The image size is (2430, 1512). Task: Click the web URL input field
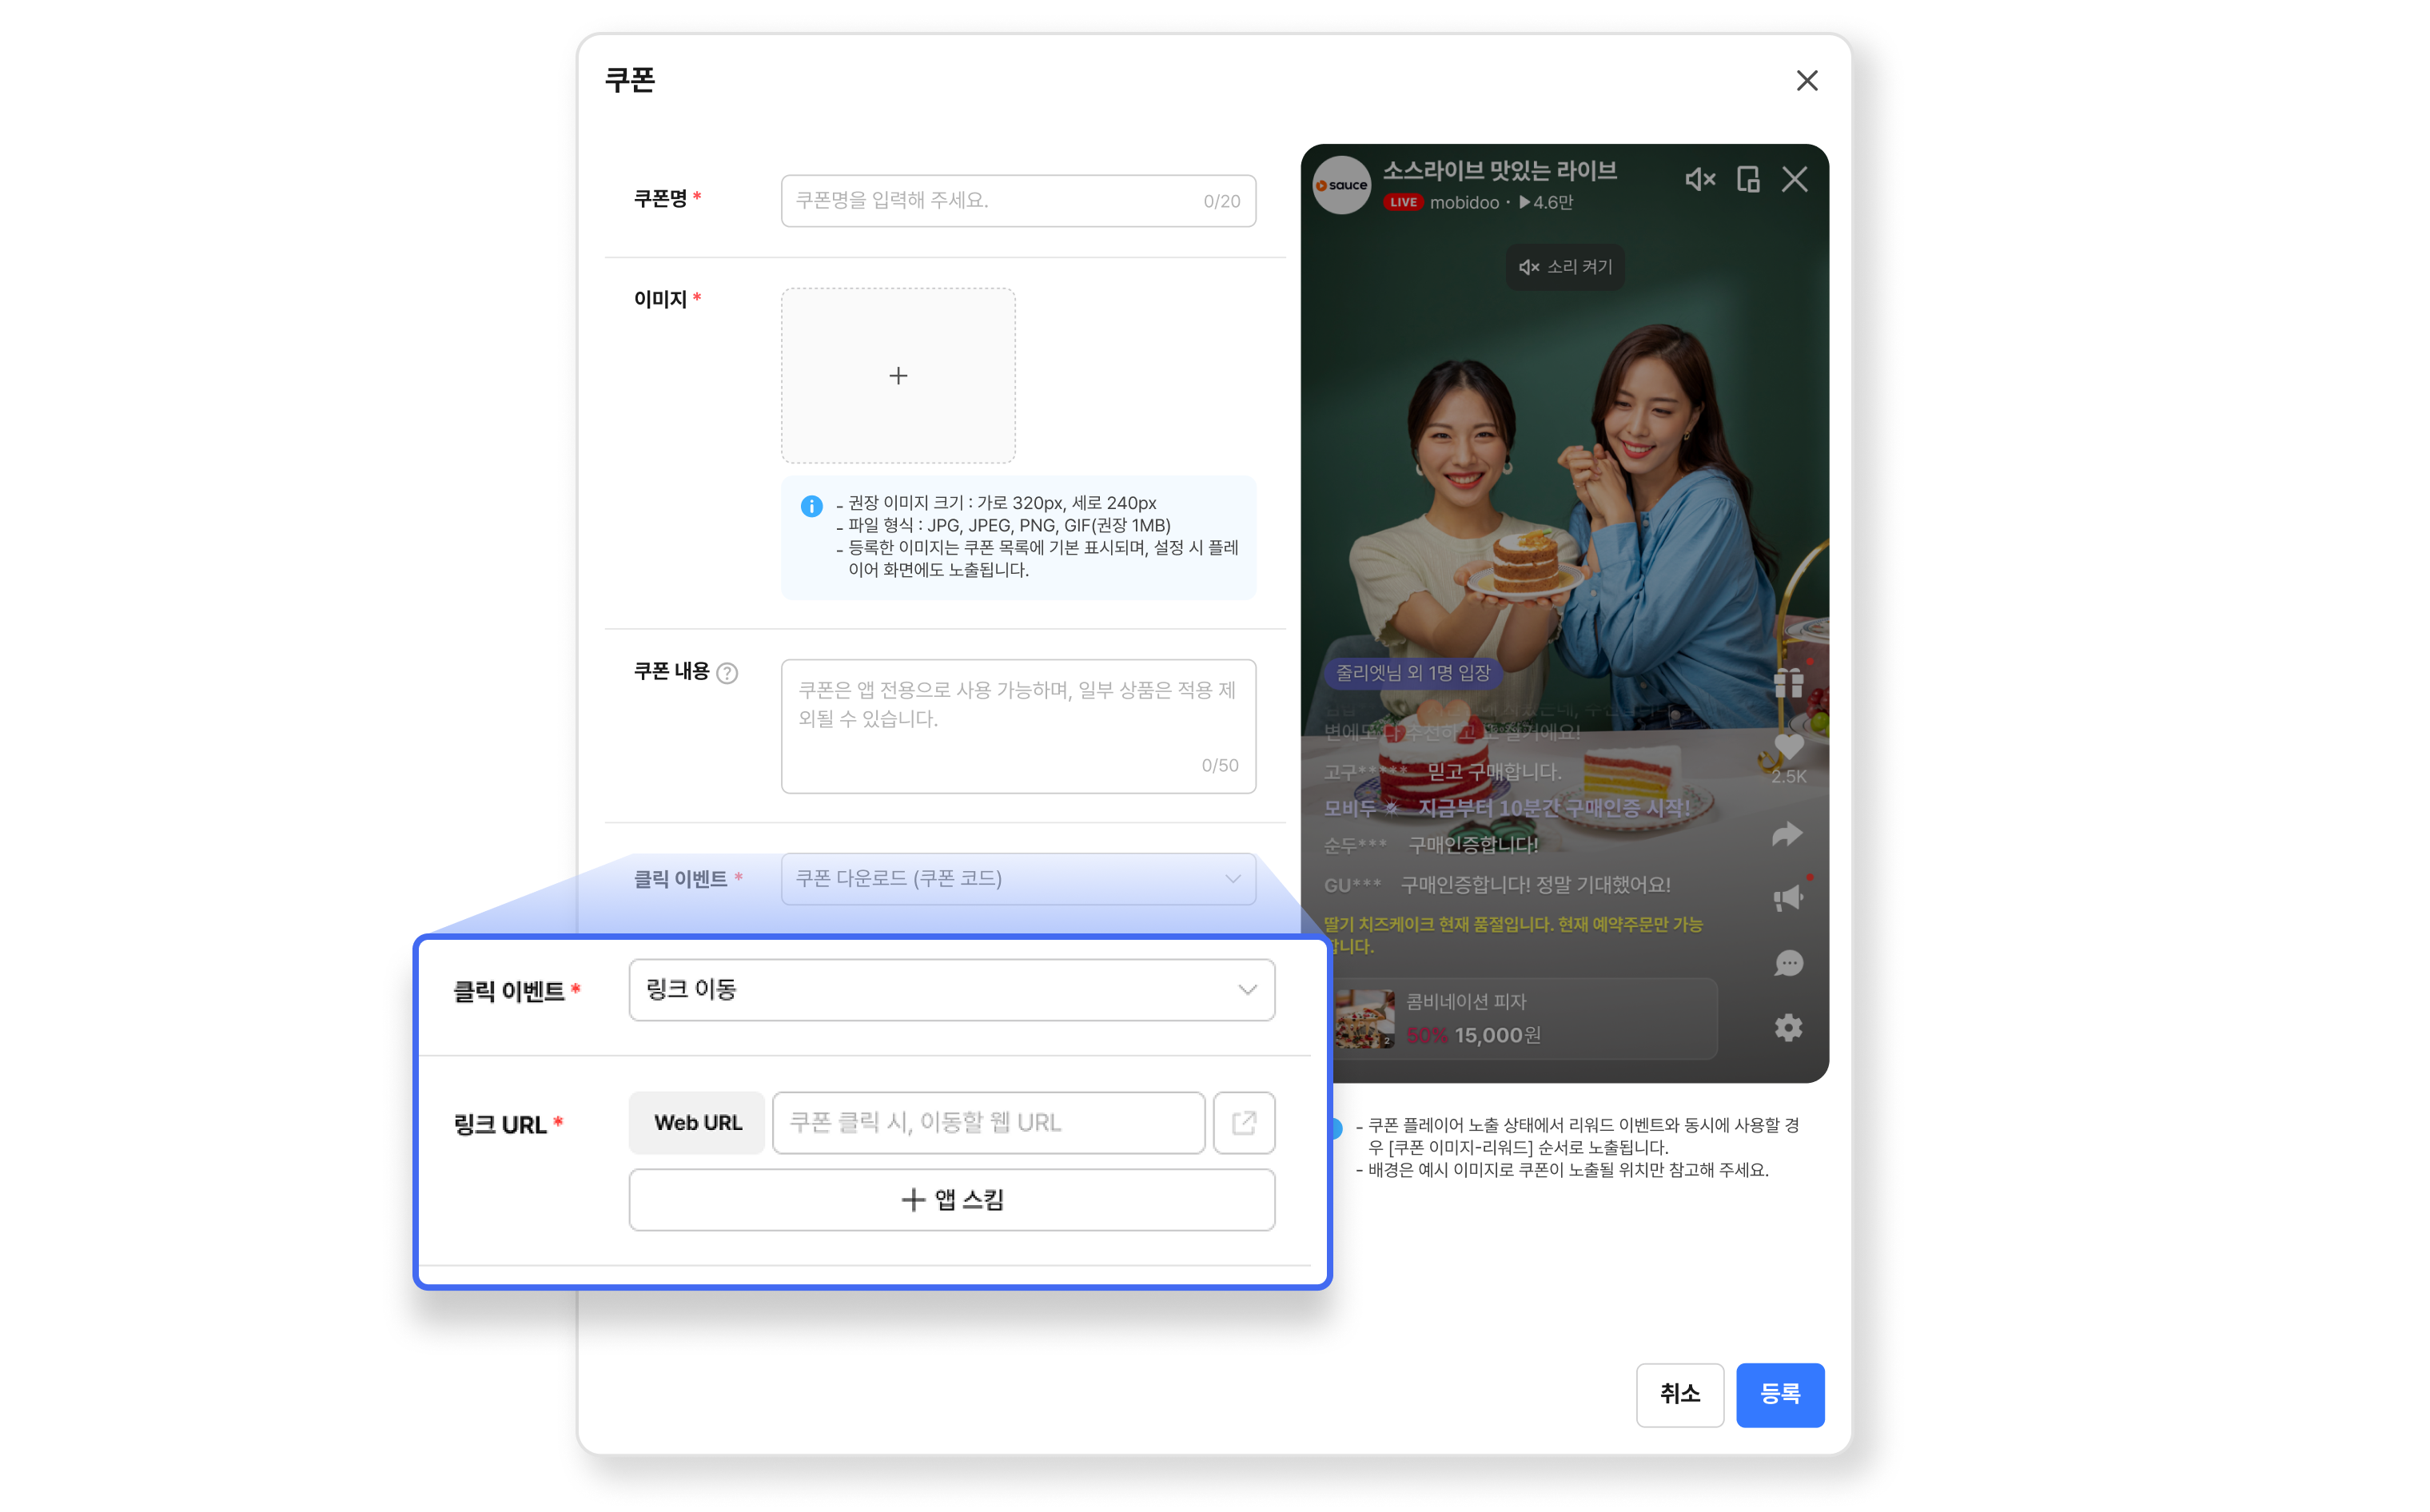988,1122
